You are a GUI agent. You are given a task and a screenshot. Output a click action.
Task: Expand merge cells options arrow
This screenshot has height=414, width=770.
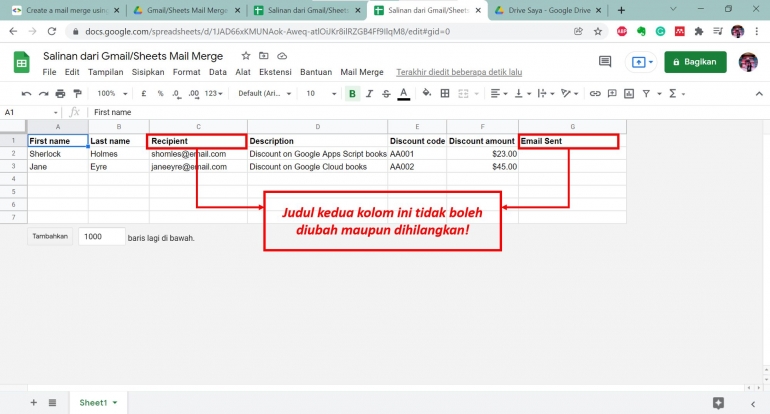476,94
